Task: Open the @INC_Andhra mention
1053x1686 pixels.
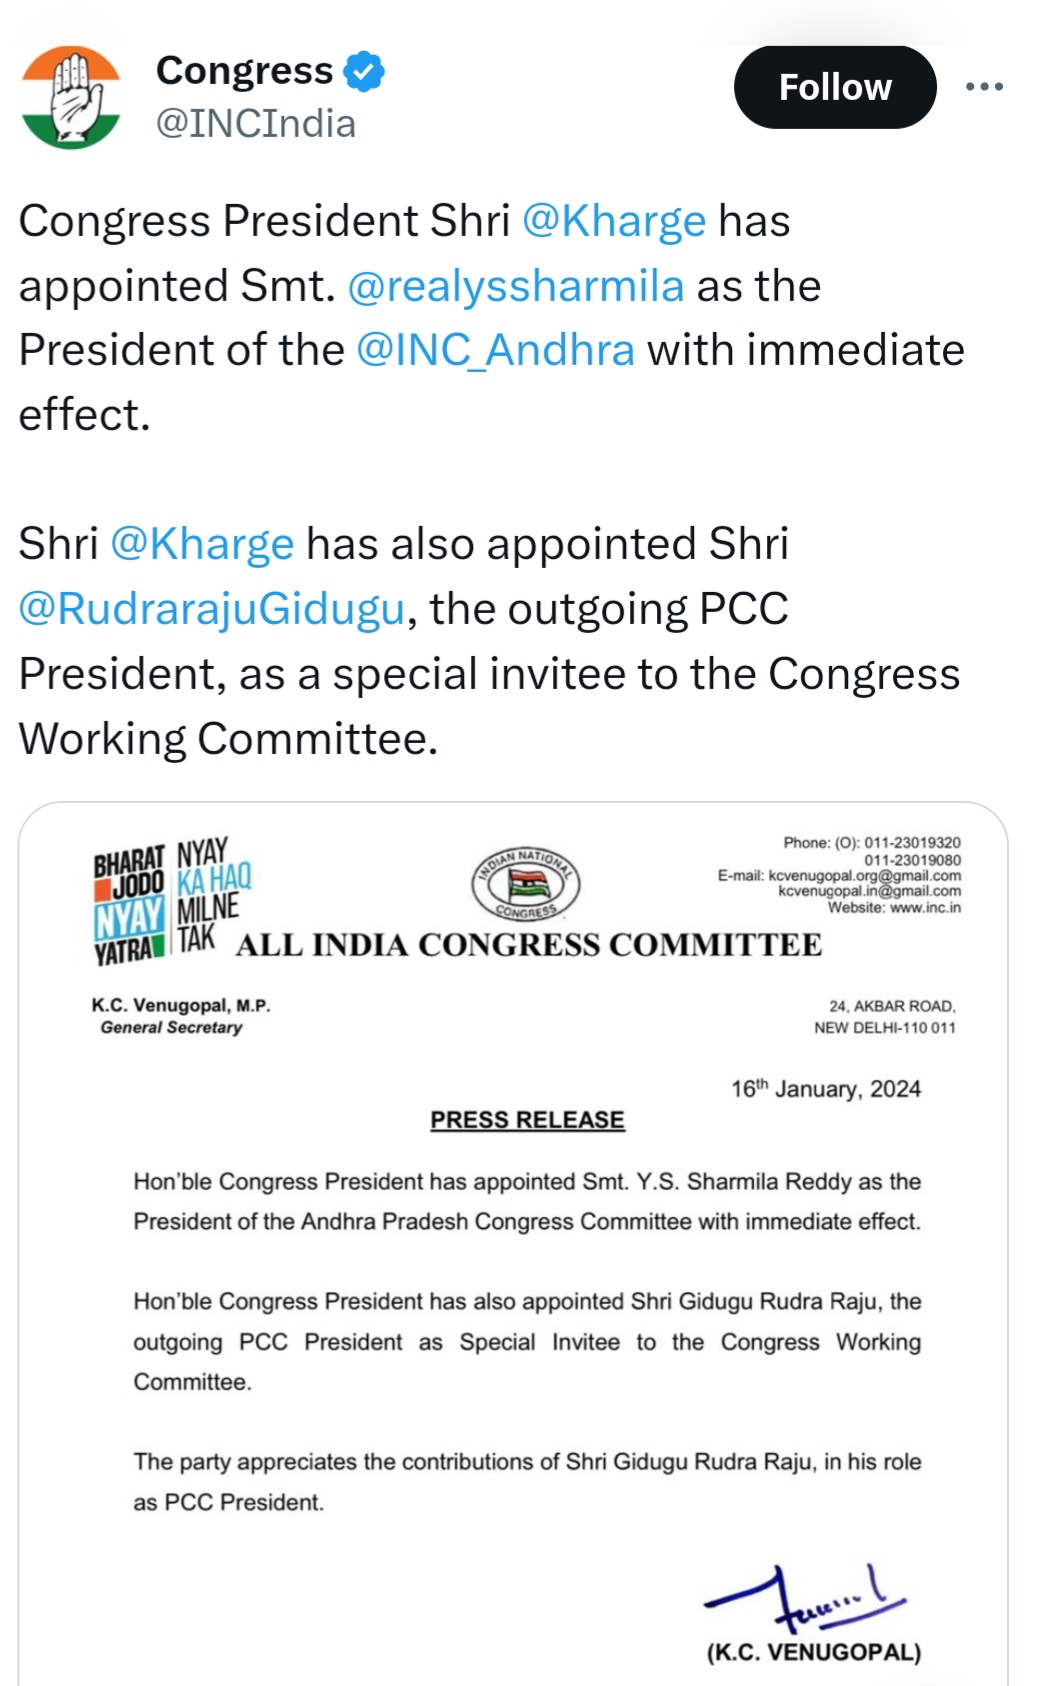Action: tap(496, 350)
